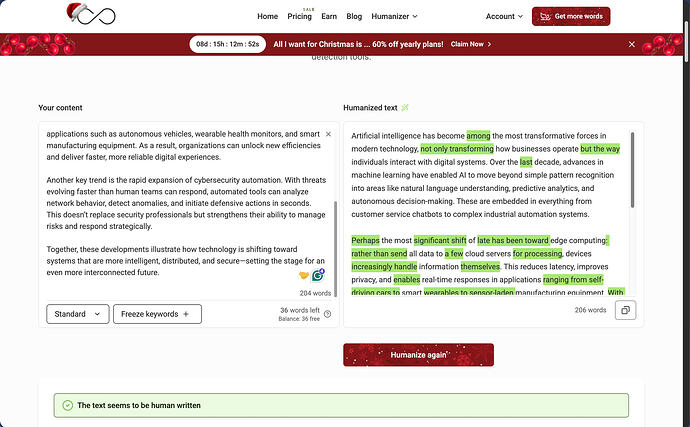This screenshot has height=427, width=690.
Task: Click the Your content scrollbar
Action: point(336,249)
